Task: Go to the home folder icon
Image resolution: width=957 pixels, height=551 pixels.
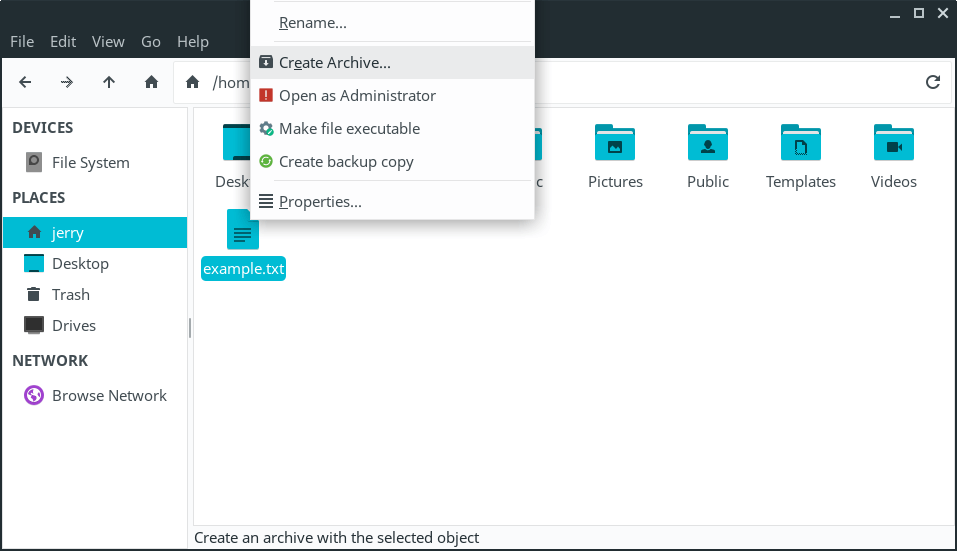Action: [151, 82]
